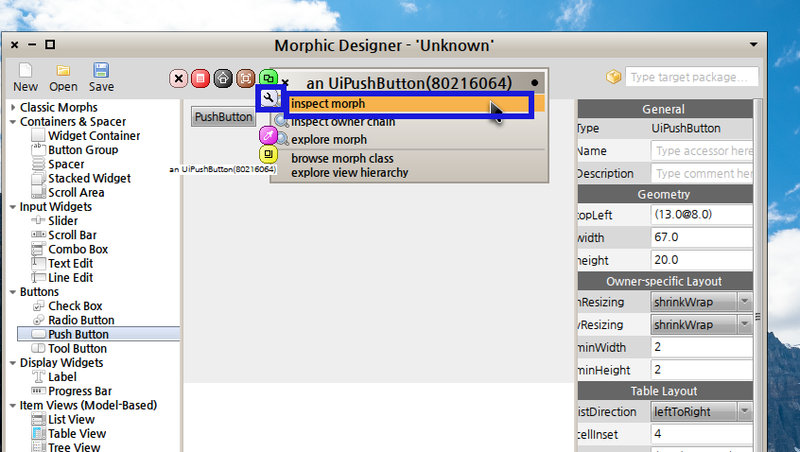Click the yellow resize halo handle
800x452 pixels.
coord(268,154)
